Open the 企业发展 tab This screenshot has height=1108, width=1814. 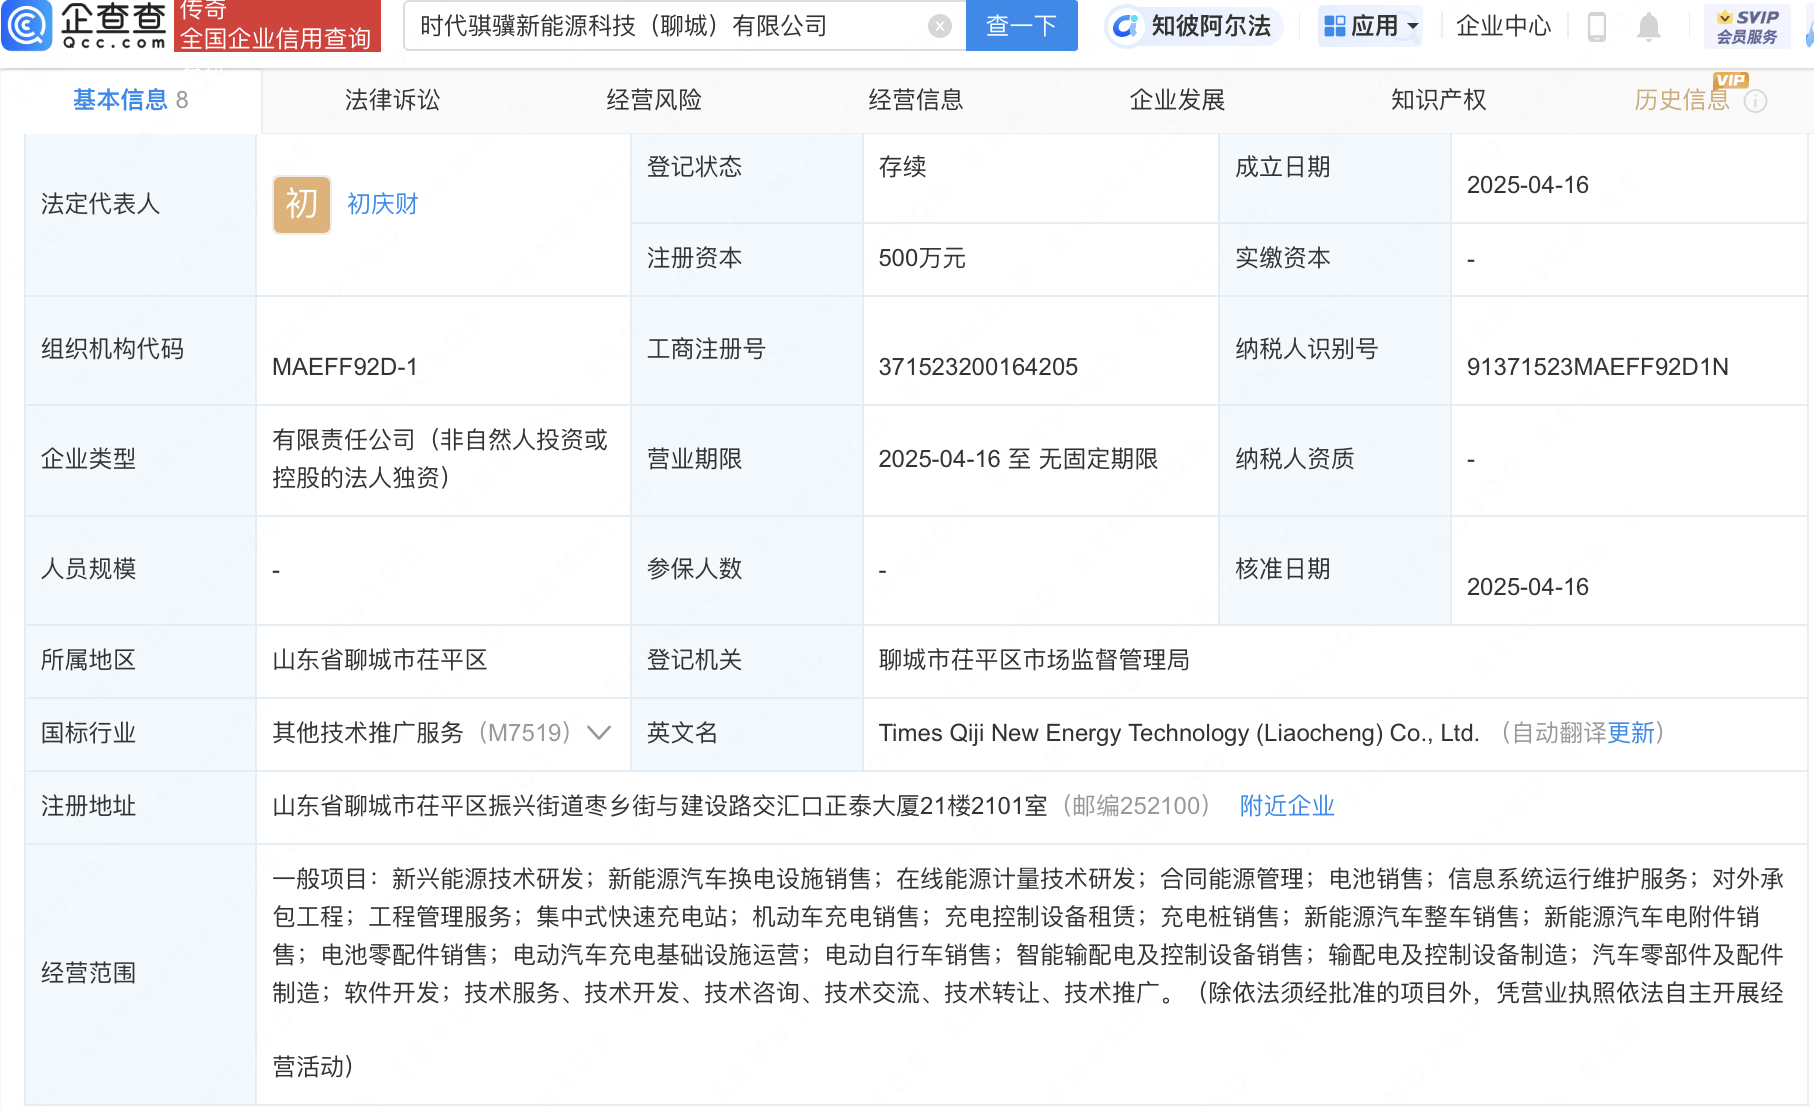(1176, 100)
